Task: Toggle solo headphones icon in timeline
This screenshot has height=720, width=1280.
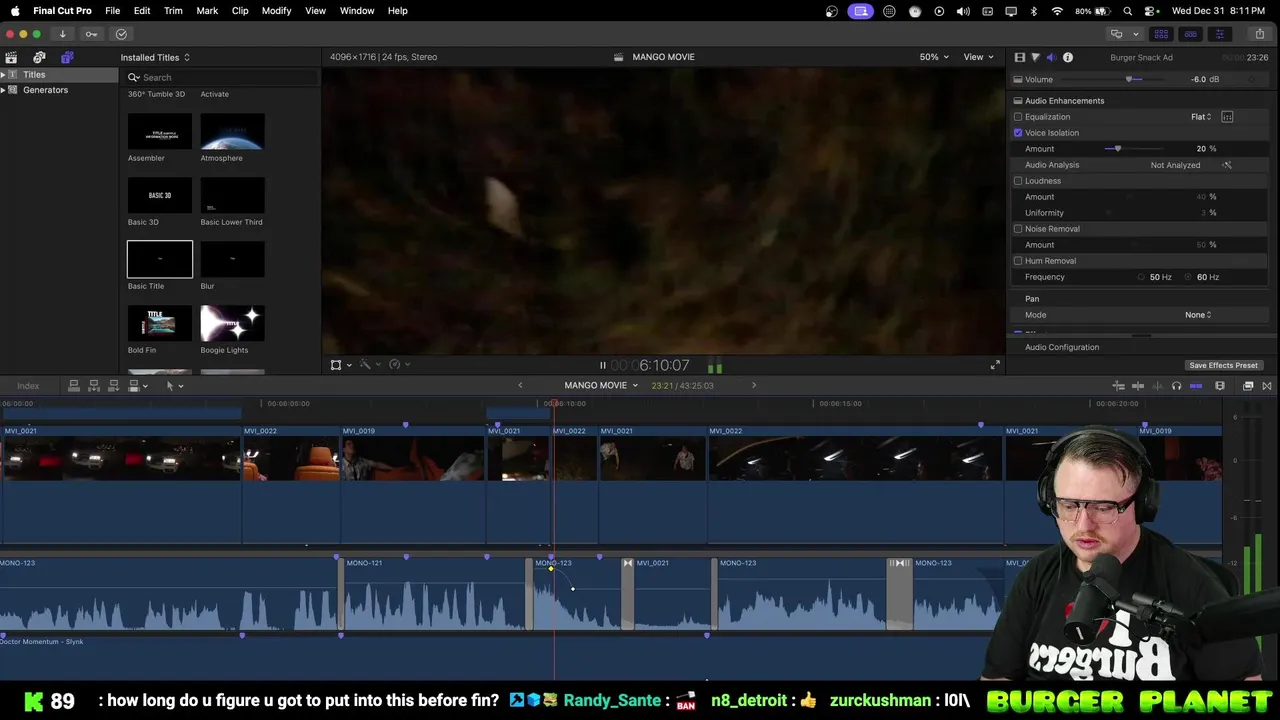Action: click(1176, 386)
